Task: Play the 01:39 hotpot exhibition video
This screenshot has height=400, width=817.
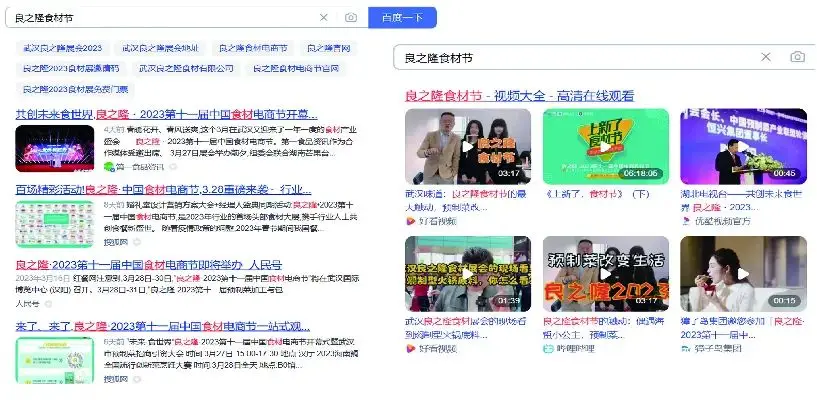Action: [x=468, y=274]
